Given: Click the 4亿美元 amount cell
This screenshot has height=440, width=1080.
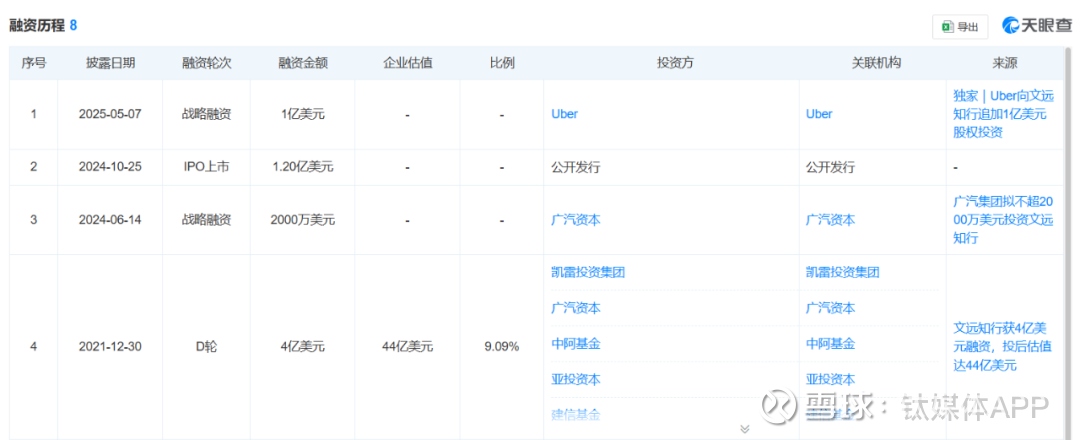Looking at the screenshot, I should pyautogui.click(x=303, y=346).
